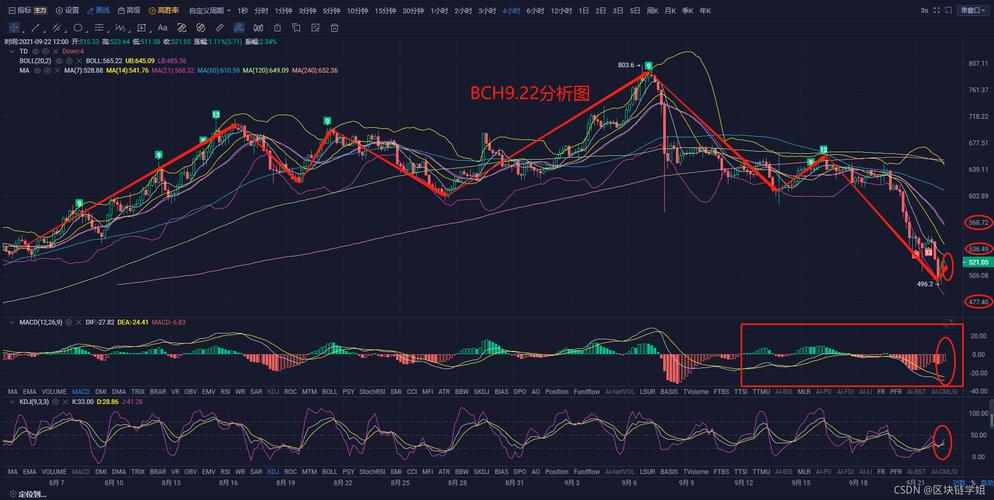Viewport: 994px width, 500px height.
Task: Collapse the MACD panel chevron
Action: click(12, 323)
